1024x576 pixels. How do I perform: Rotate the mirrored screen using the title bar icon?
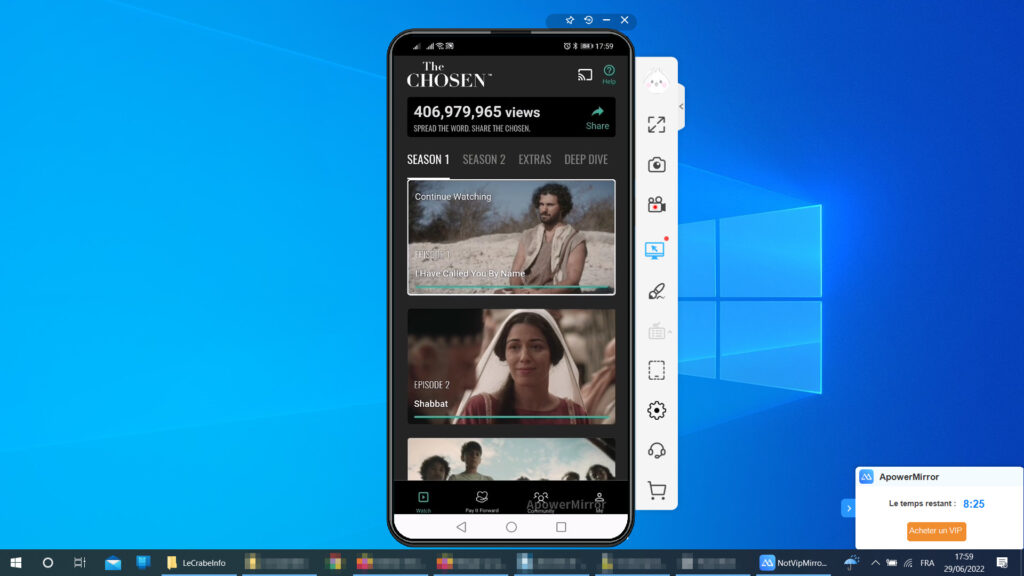[x=588, y=20]
